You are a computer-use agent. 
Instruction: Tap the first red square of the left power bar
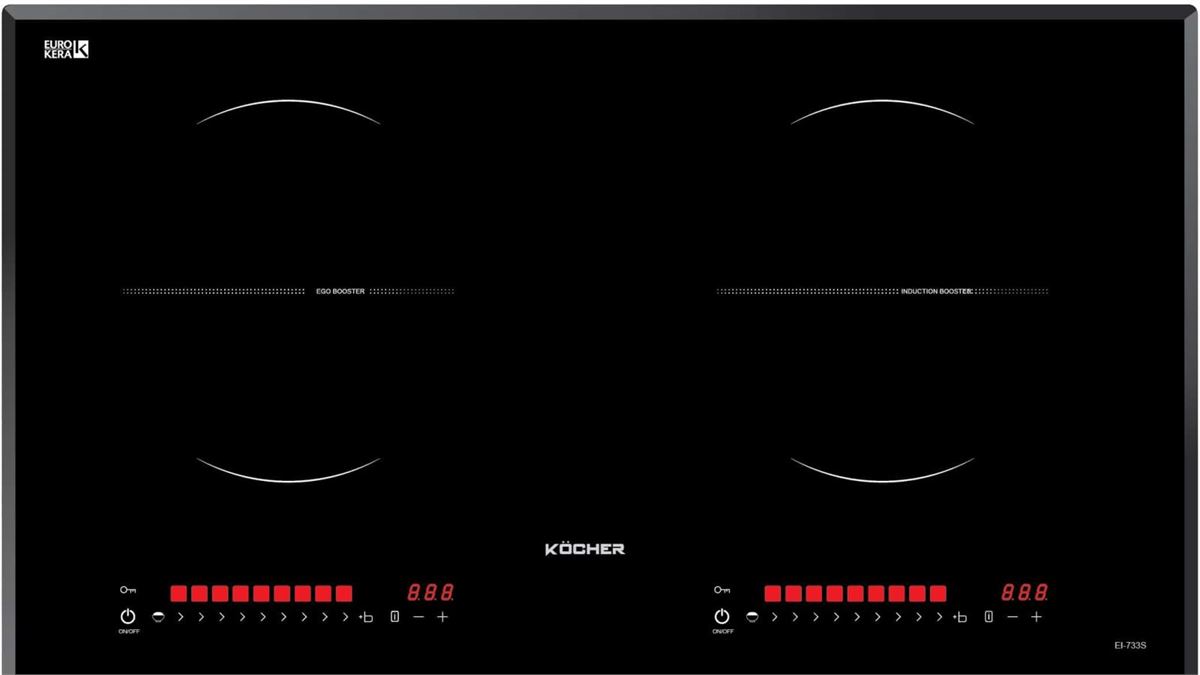(179, 593)
